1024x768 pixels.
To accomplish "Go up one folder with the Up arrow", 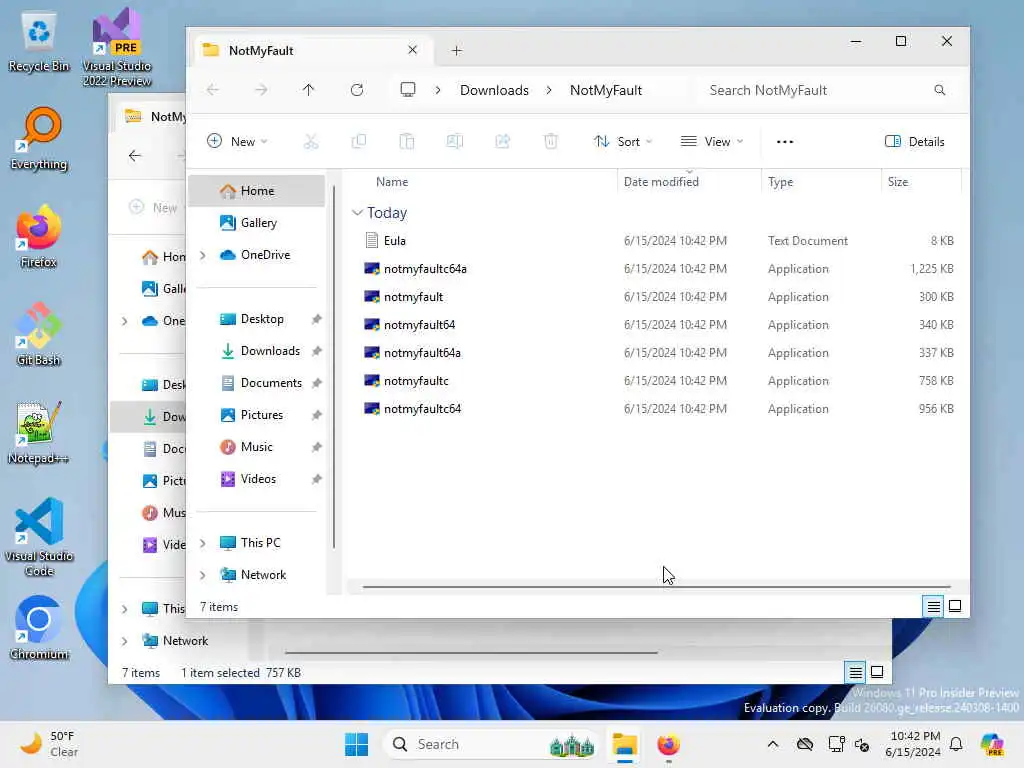I will (x=308, y=90).
